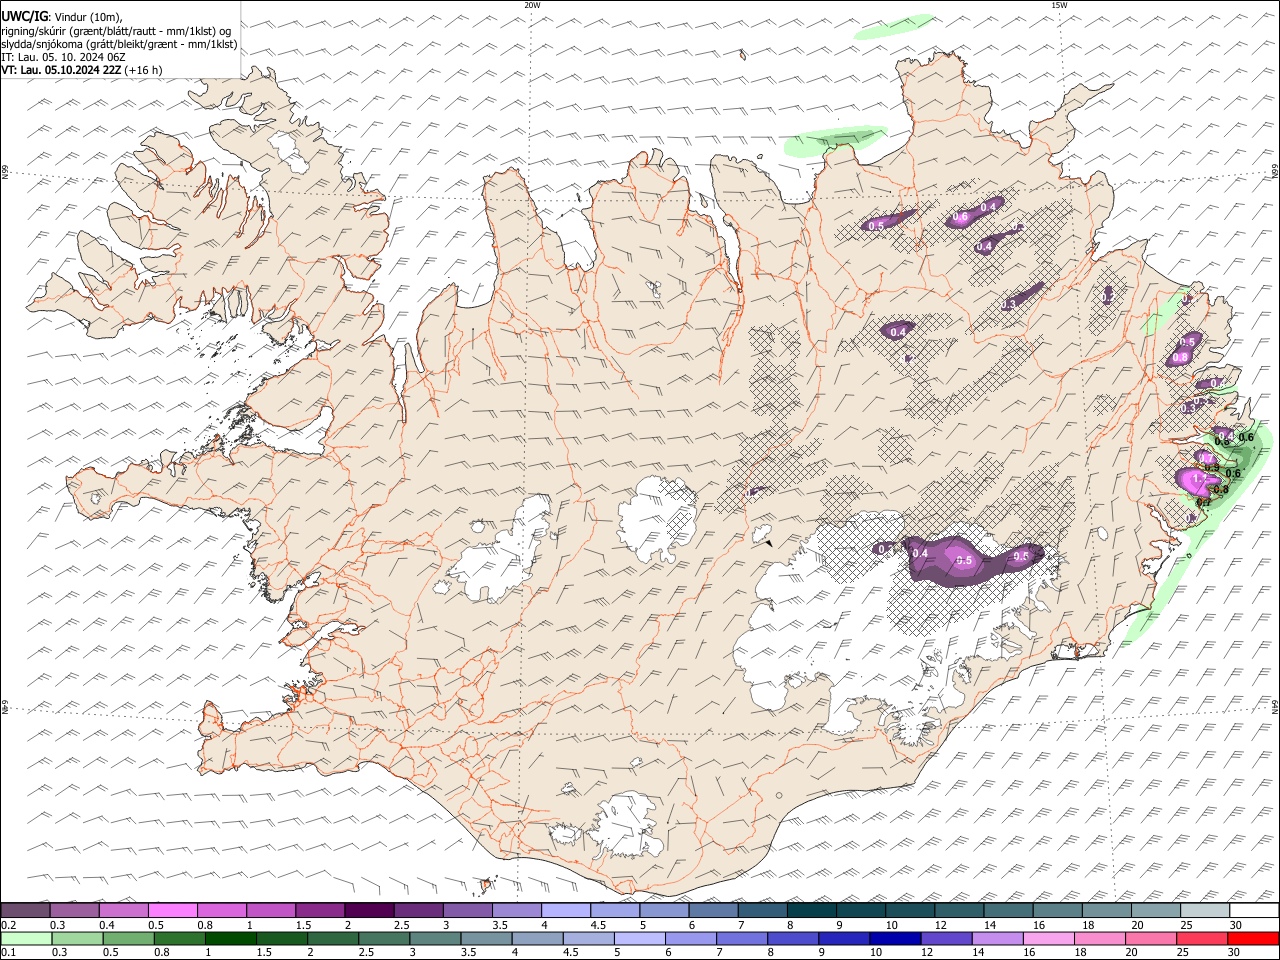Pick the upper legend swatch starting at 0.4
The width and height of the screenshot is (1280, 960).
(124, 911)
